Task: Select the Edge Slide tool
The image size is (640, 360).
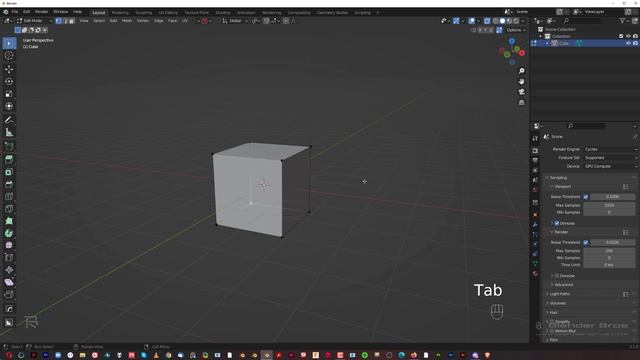Action: pyautogui.click(x=9, y=258)
